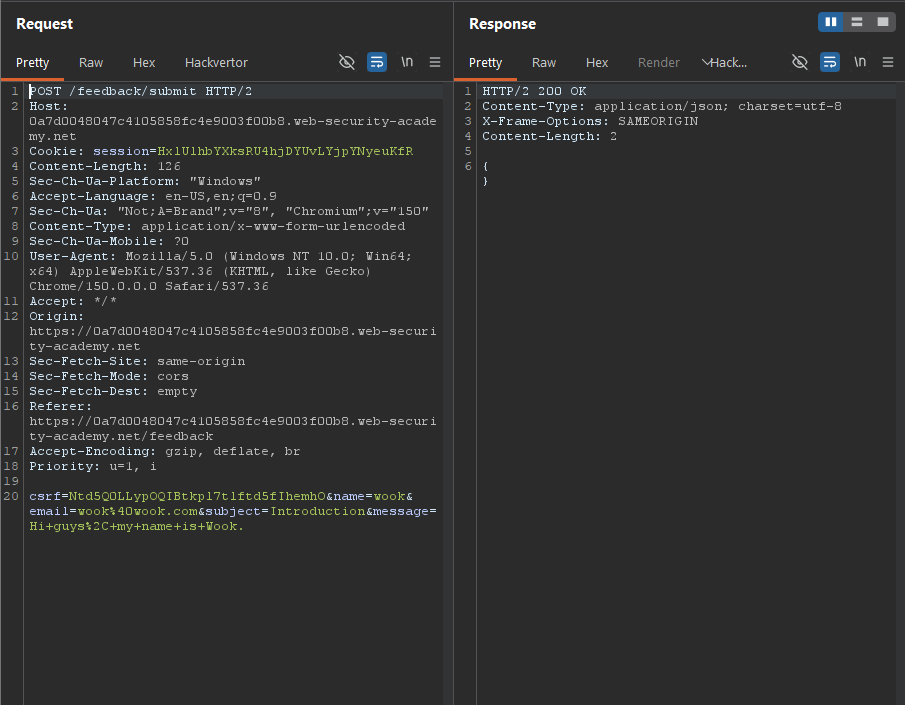Screen dimensions: 905x705
Task: Switch Request view to Hex tab
Action: pyautogui.click(x=144, y=62)
